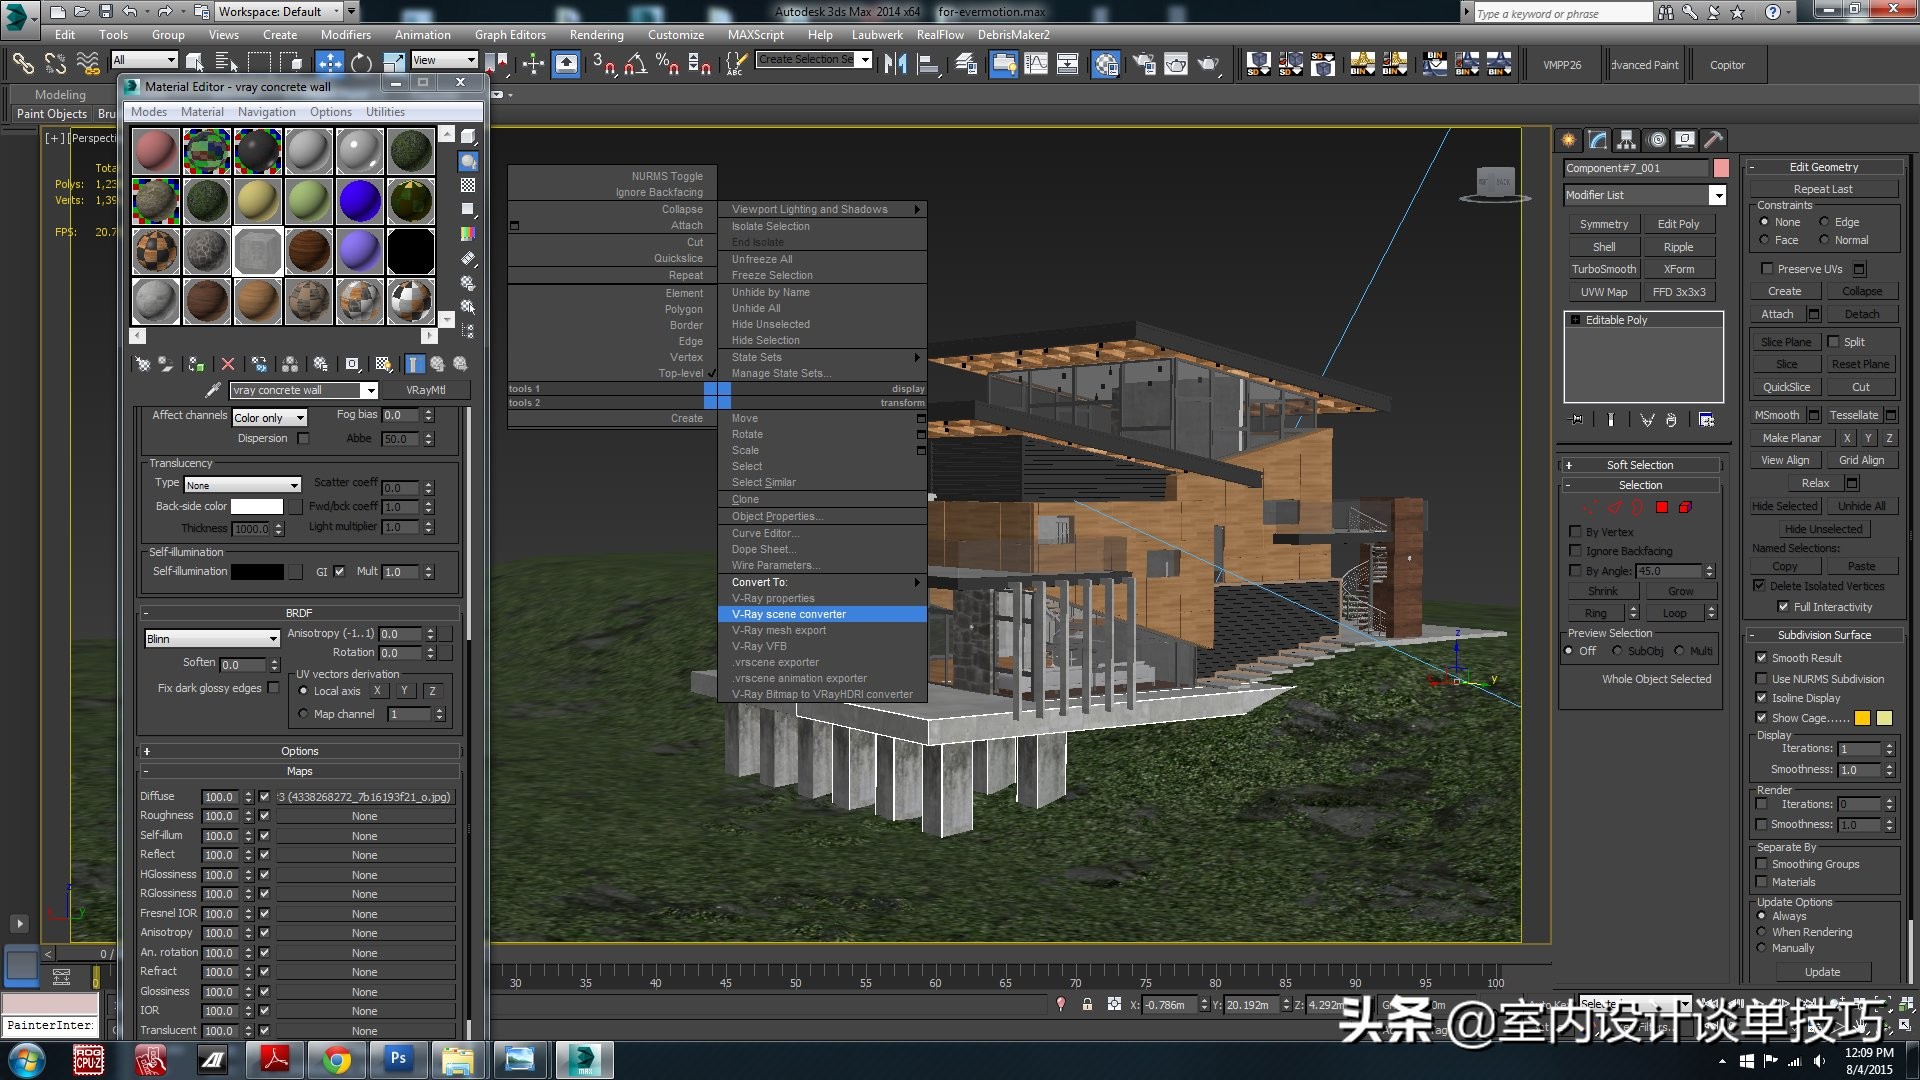This screenshot has width=1920, height=1080.
Task: Open the Rendering menu
Action: (x=596, y=34)
